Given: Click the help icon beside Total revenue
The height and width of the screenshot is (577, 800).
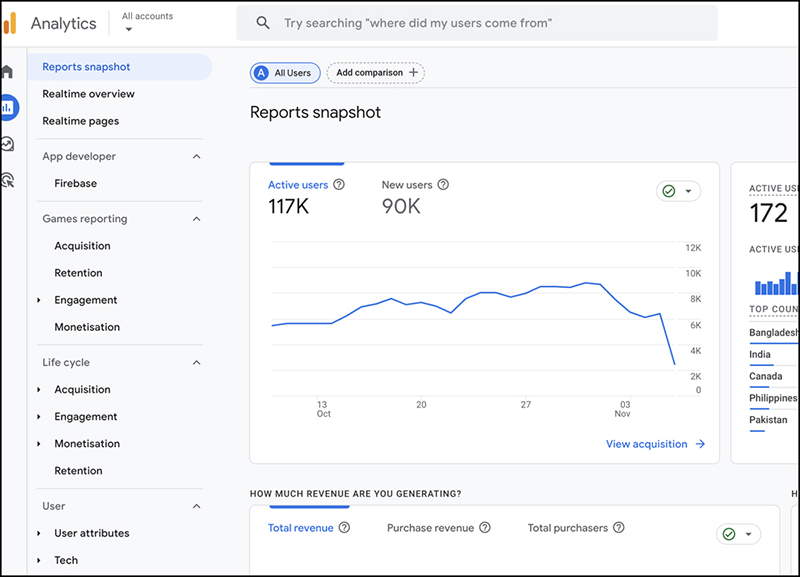Looking at the screenshot, I should [x=344, y=528].
